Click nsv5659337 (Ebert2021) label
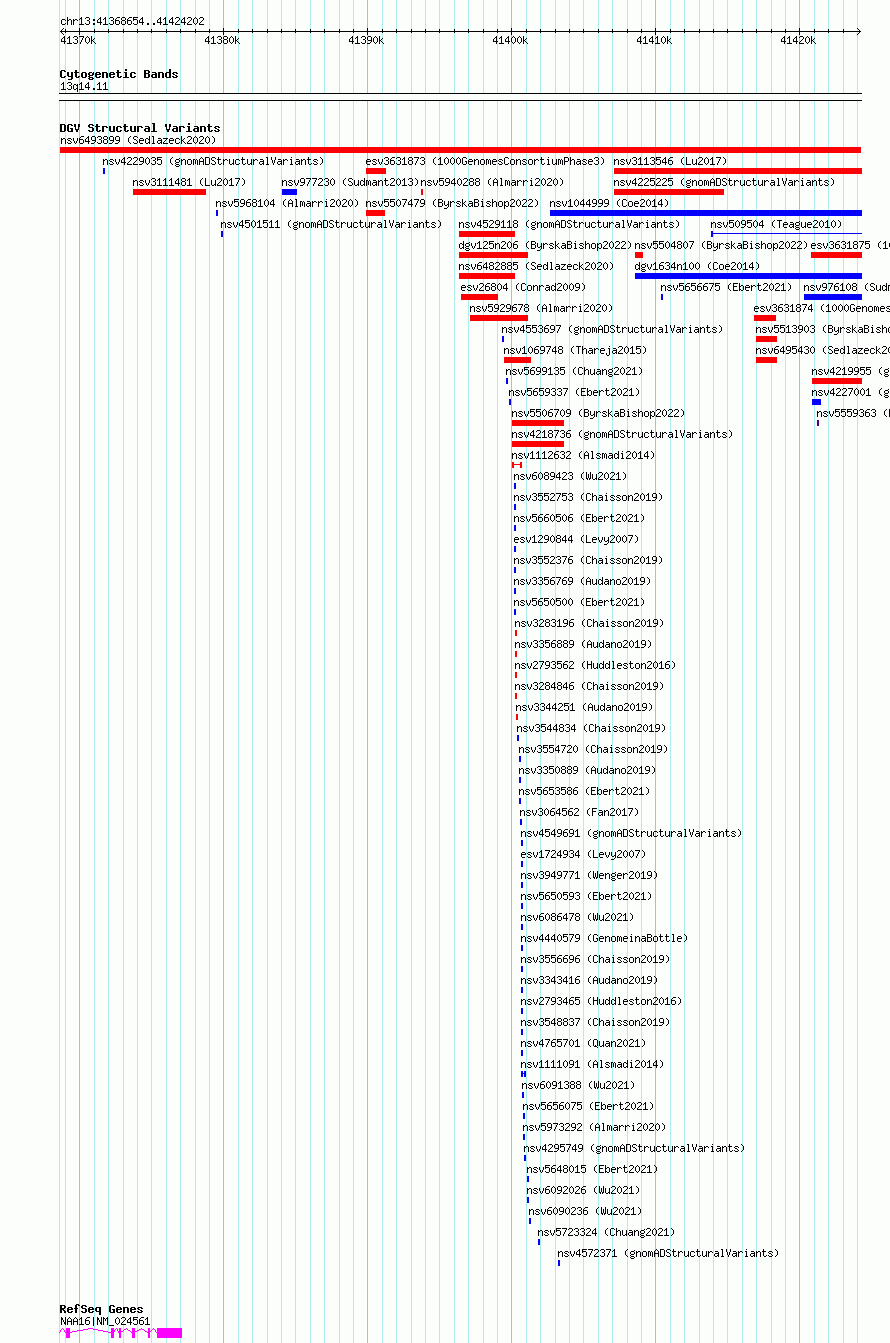This screenshot has height=1343, width=890. pos(574,392)
